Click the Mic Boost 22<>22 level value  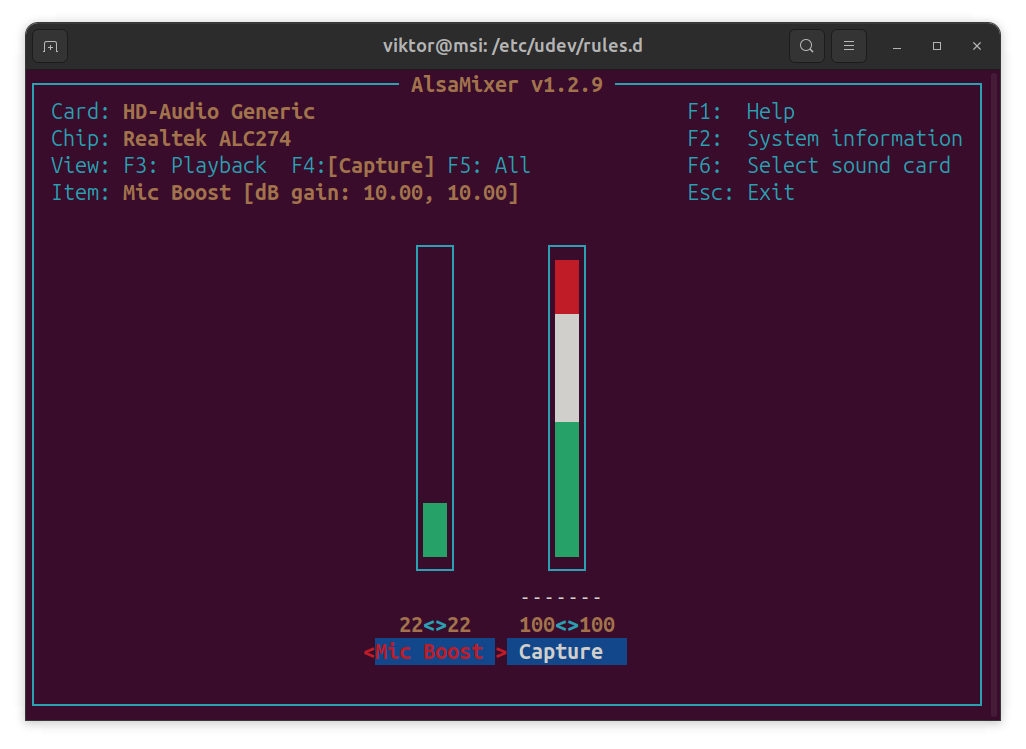(435, 625)
